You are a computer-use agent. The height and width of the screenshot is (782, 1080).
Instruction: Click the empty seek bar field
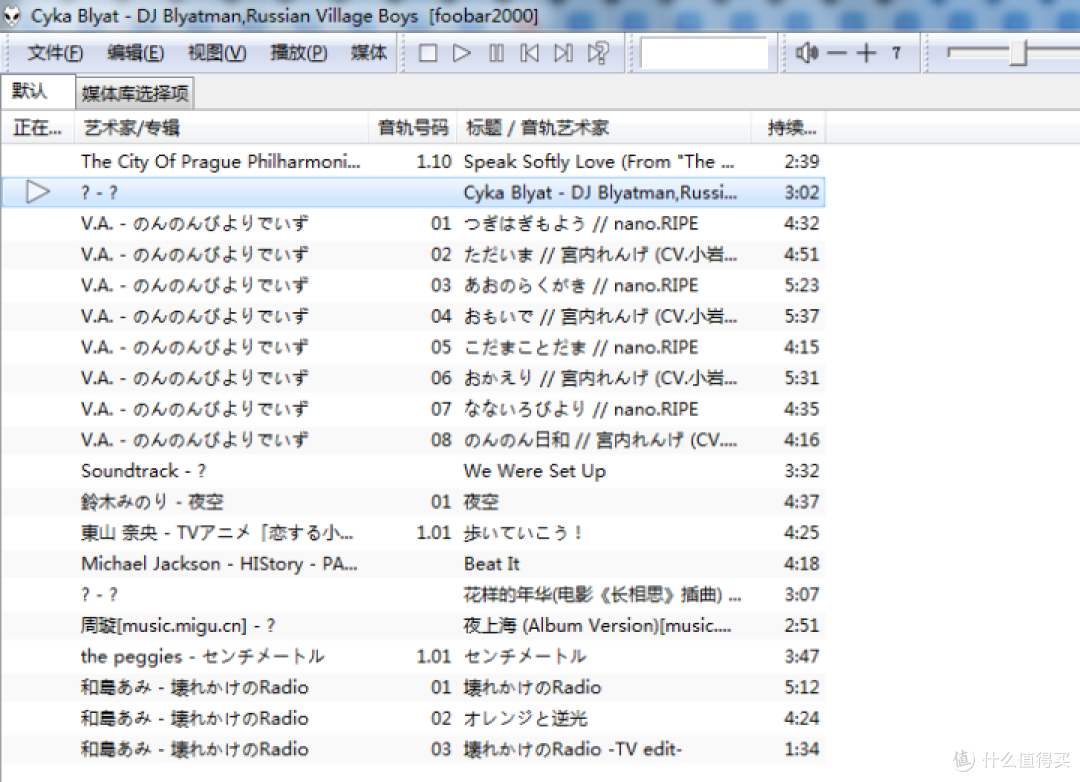(703, 53)
